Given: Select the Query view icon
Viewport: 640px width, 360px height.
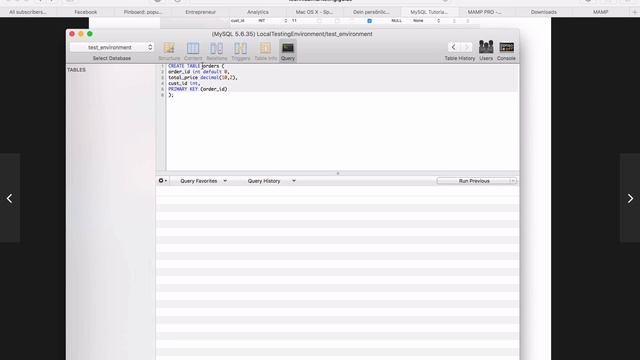Looking at the screenshot, I should tap(288, 51).
